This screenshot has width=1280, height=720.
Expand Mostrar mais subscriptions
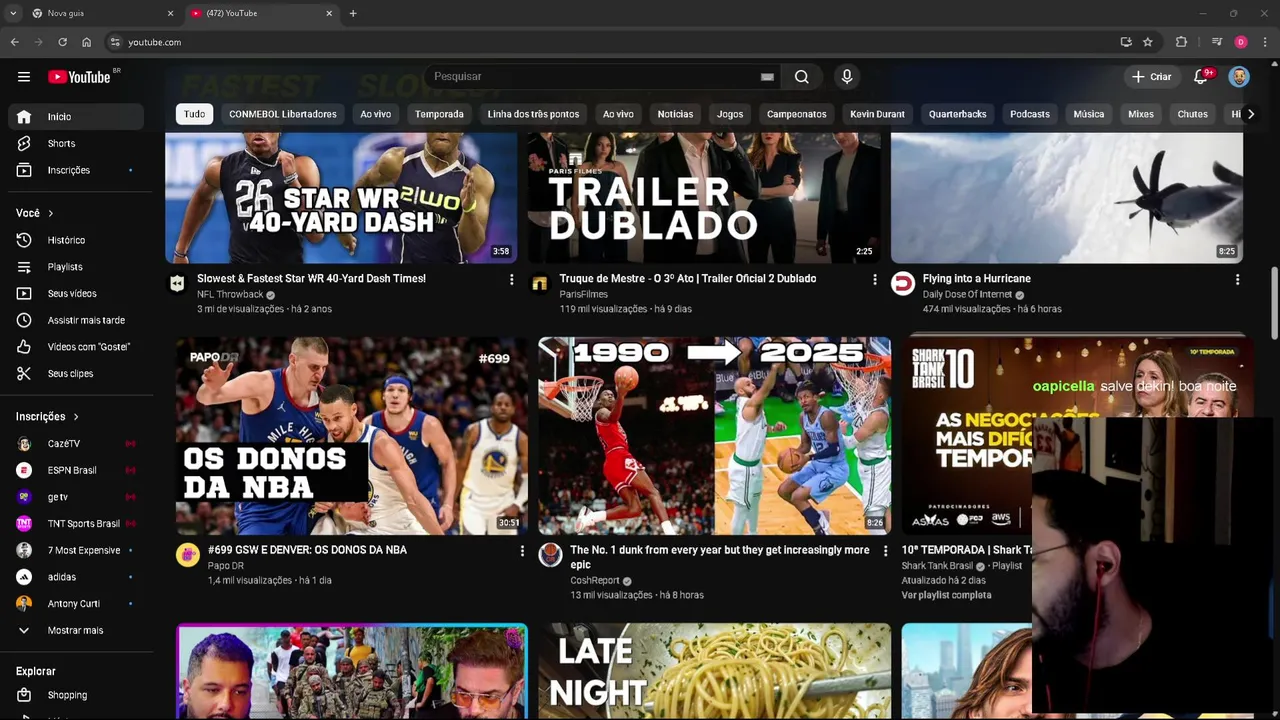(76, 631)
